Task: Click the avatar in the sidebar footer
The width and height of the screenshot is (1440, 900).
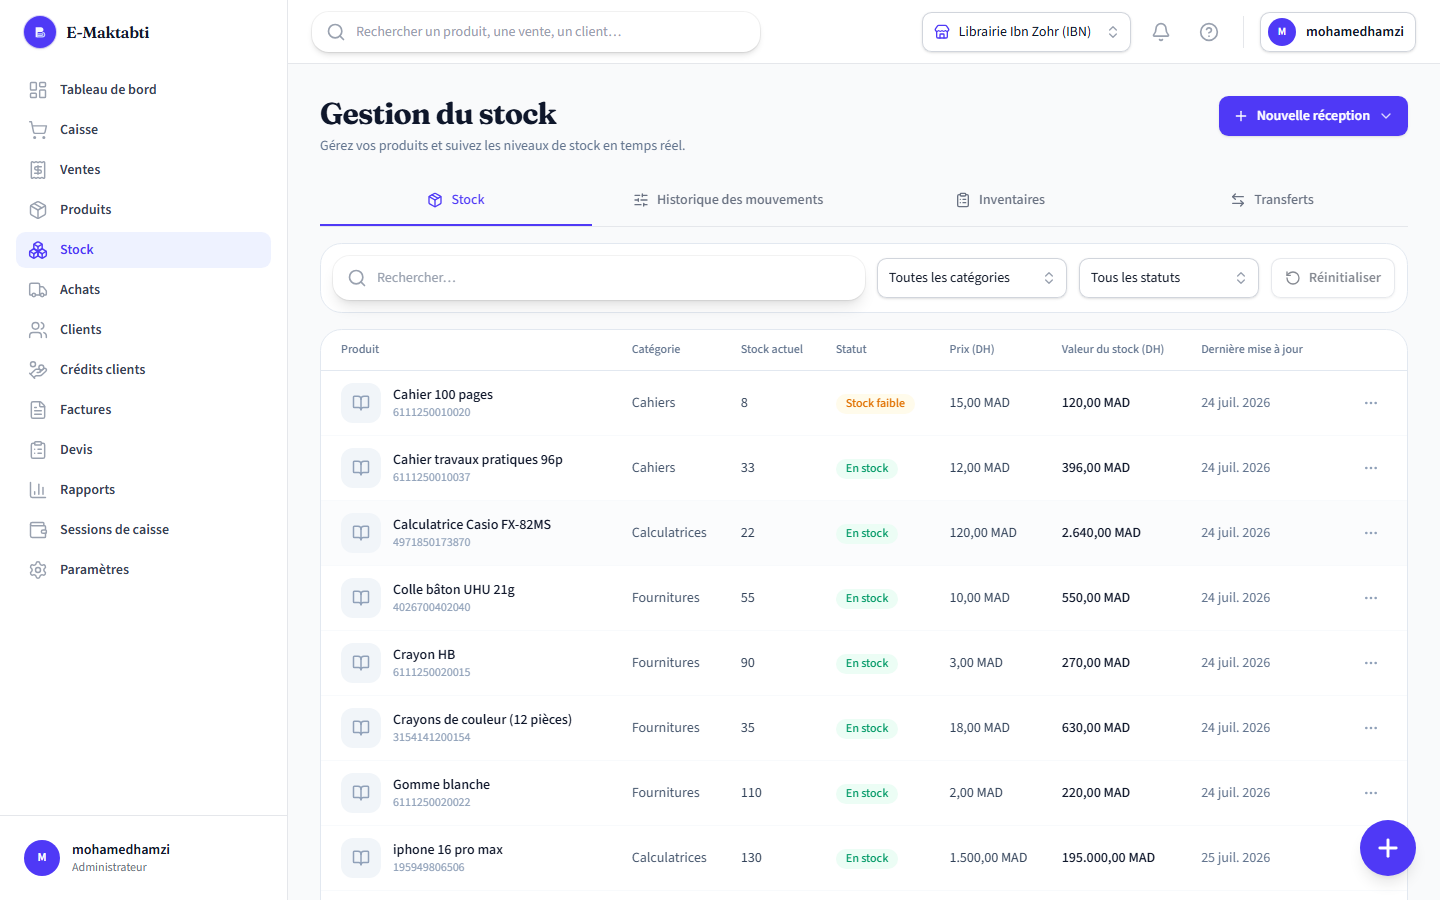Action: 42,858
